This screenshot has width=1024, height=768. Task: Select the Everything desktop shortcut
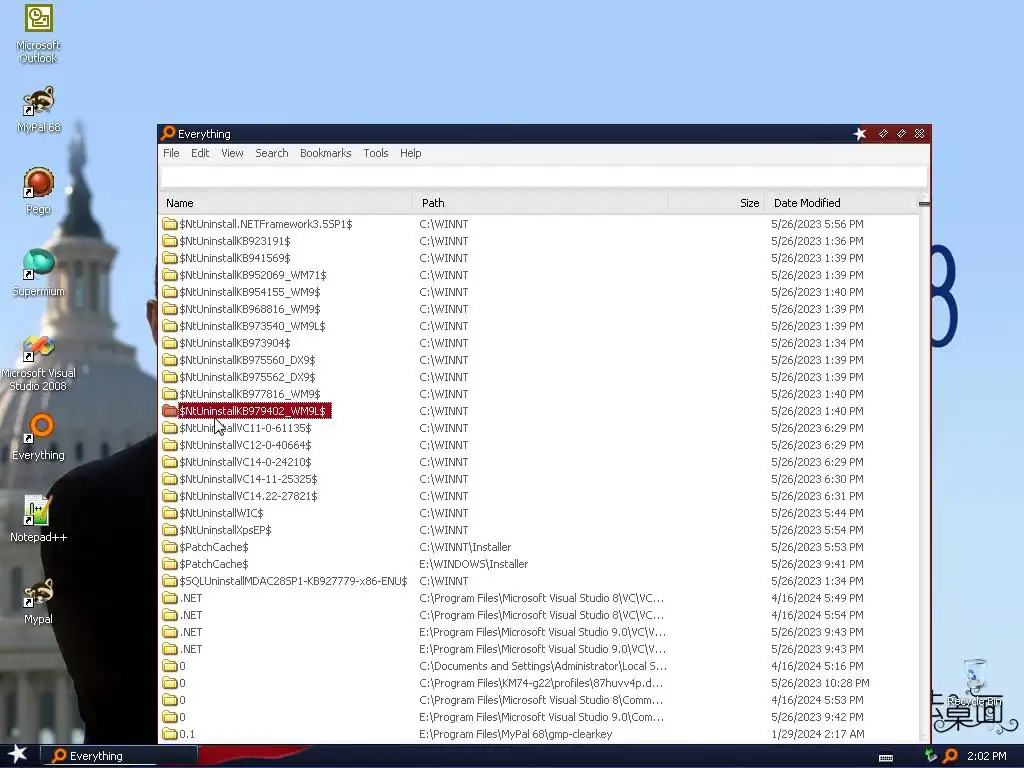pyautogui.click(x=39, y=437)
